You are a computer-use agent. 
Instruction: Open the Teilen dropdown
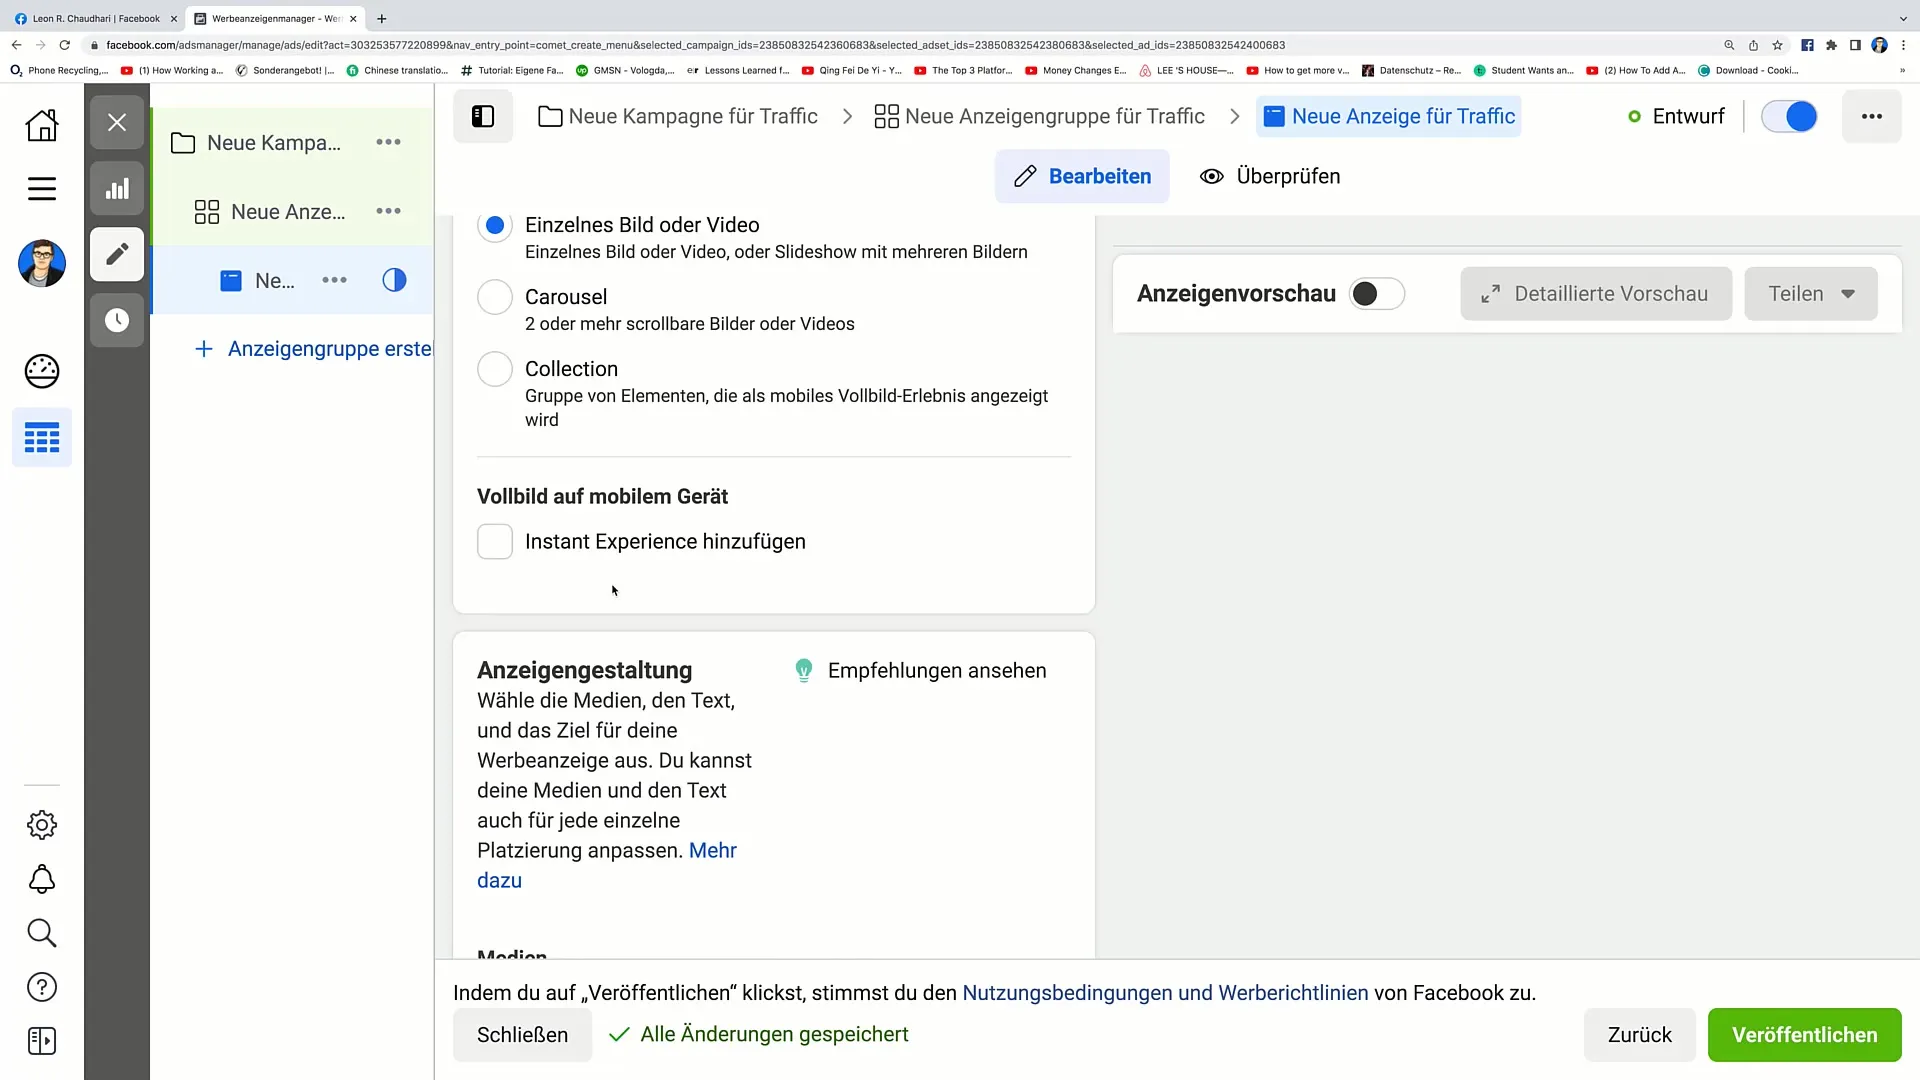coord(1810,294)
